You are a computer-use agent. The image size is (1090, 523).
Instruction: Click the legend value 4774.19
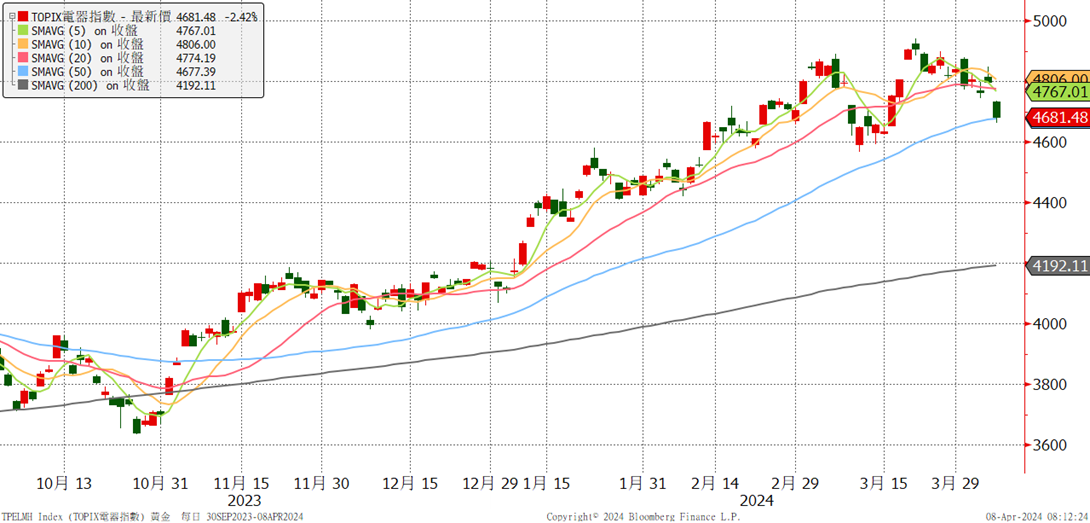(196, 58)
